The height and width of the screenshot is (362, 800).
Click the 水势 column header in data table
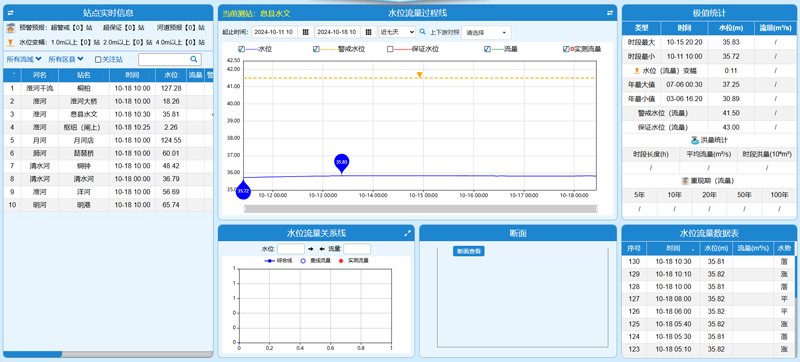[784, 248]
